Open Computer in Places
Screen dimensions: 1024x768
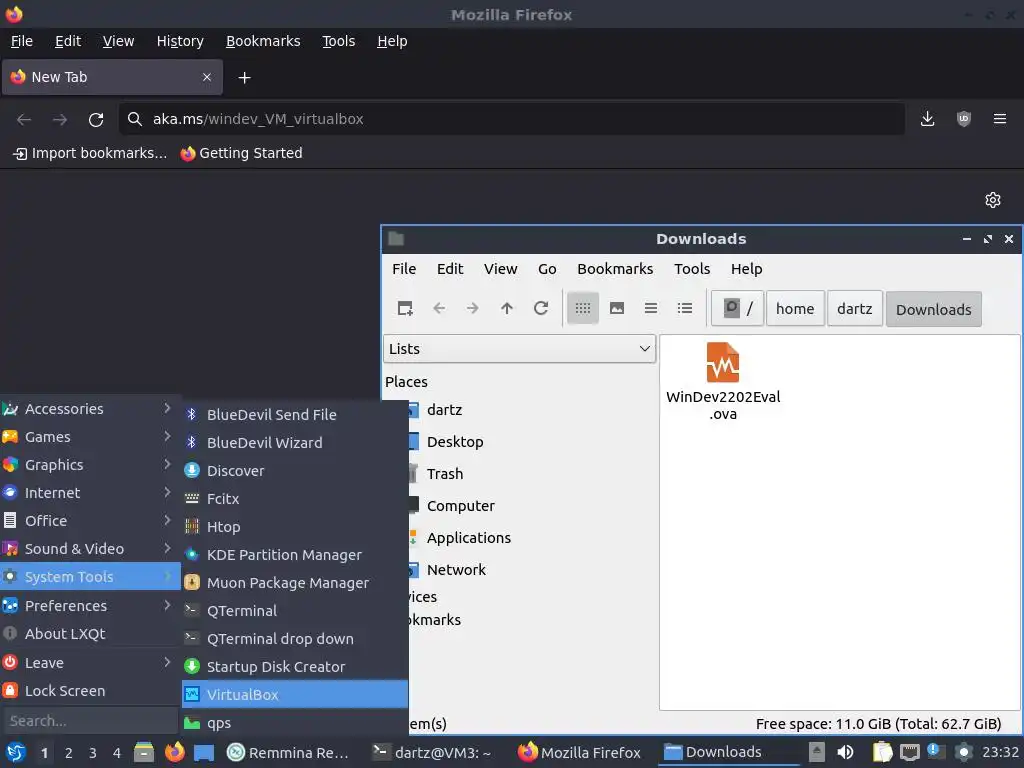click(x=460, y=505)
